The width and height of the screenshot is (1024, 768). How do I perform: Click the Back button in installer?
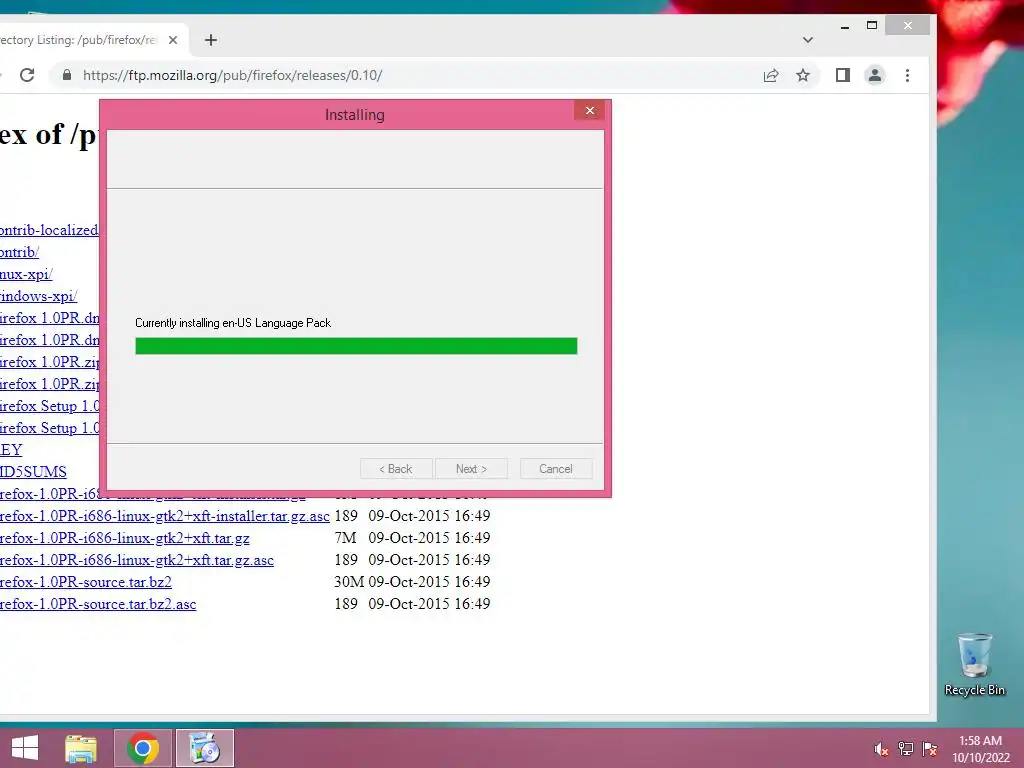coord(396,469)
